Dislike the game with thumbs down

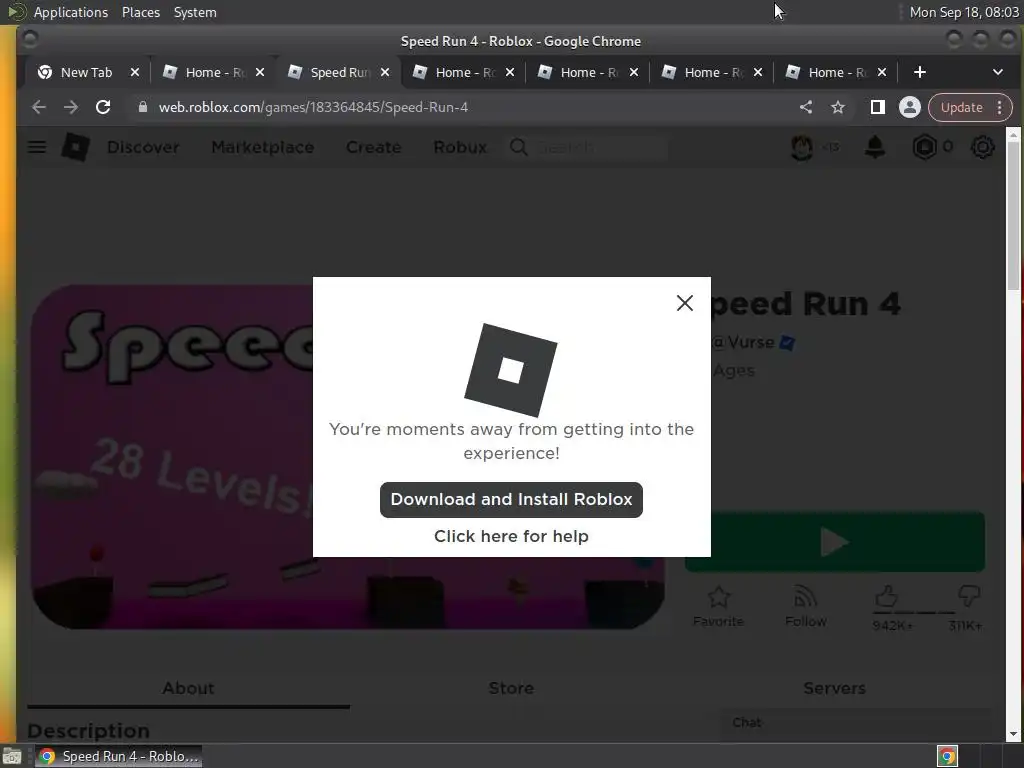point(969,596)
